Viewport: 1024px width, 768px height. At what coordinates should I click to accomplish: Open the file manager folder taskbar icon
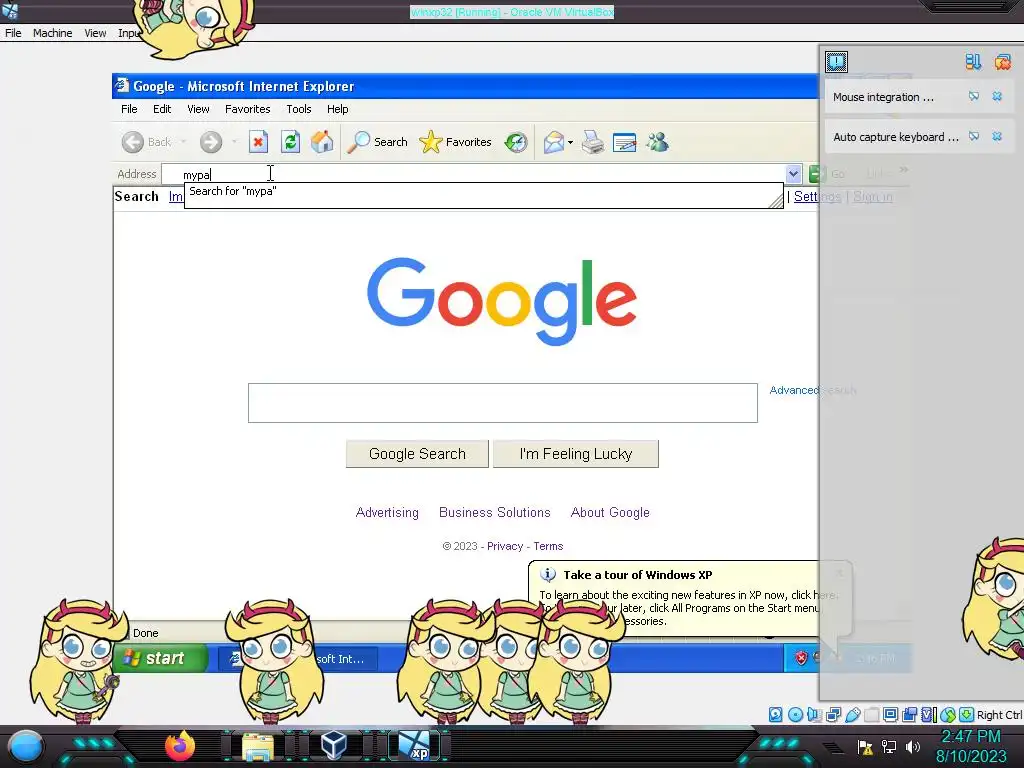coord(258,746)
